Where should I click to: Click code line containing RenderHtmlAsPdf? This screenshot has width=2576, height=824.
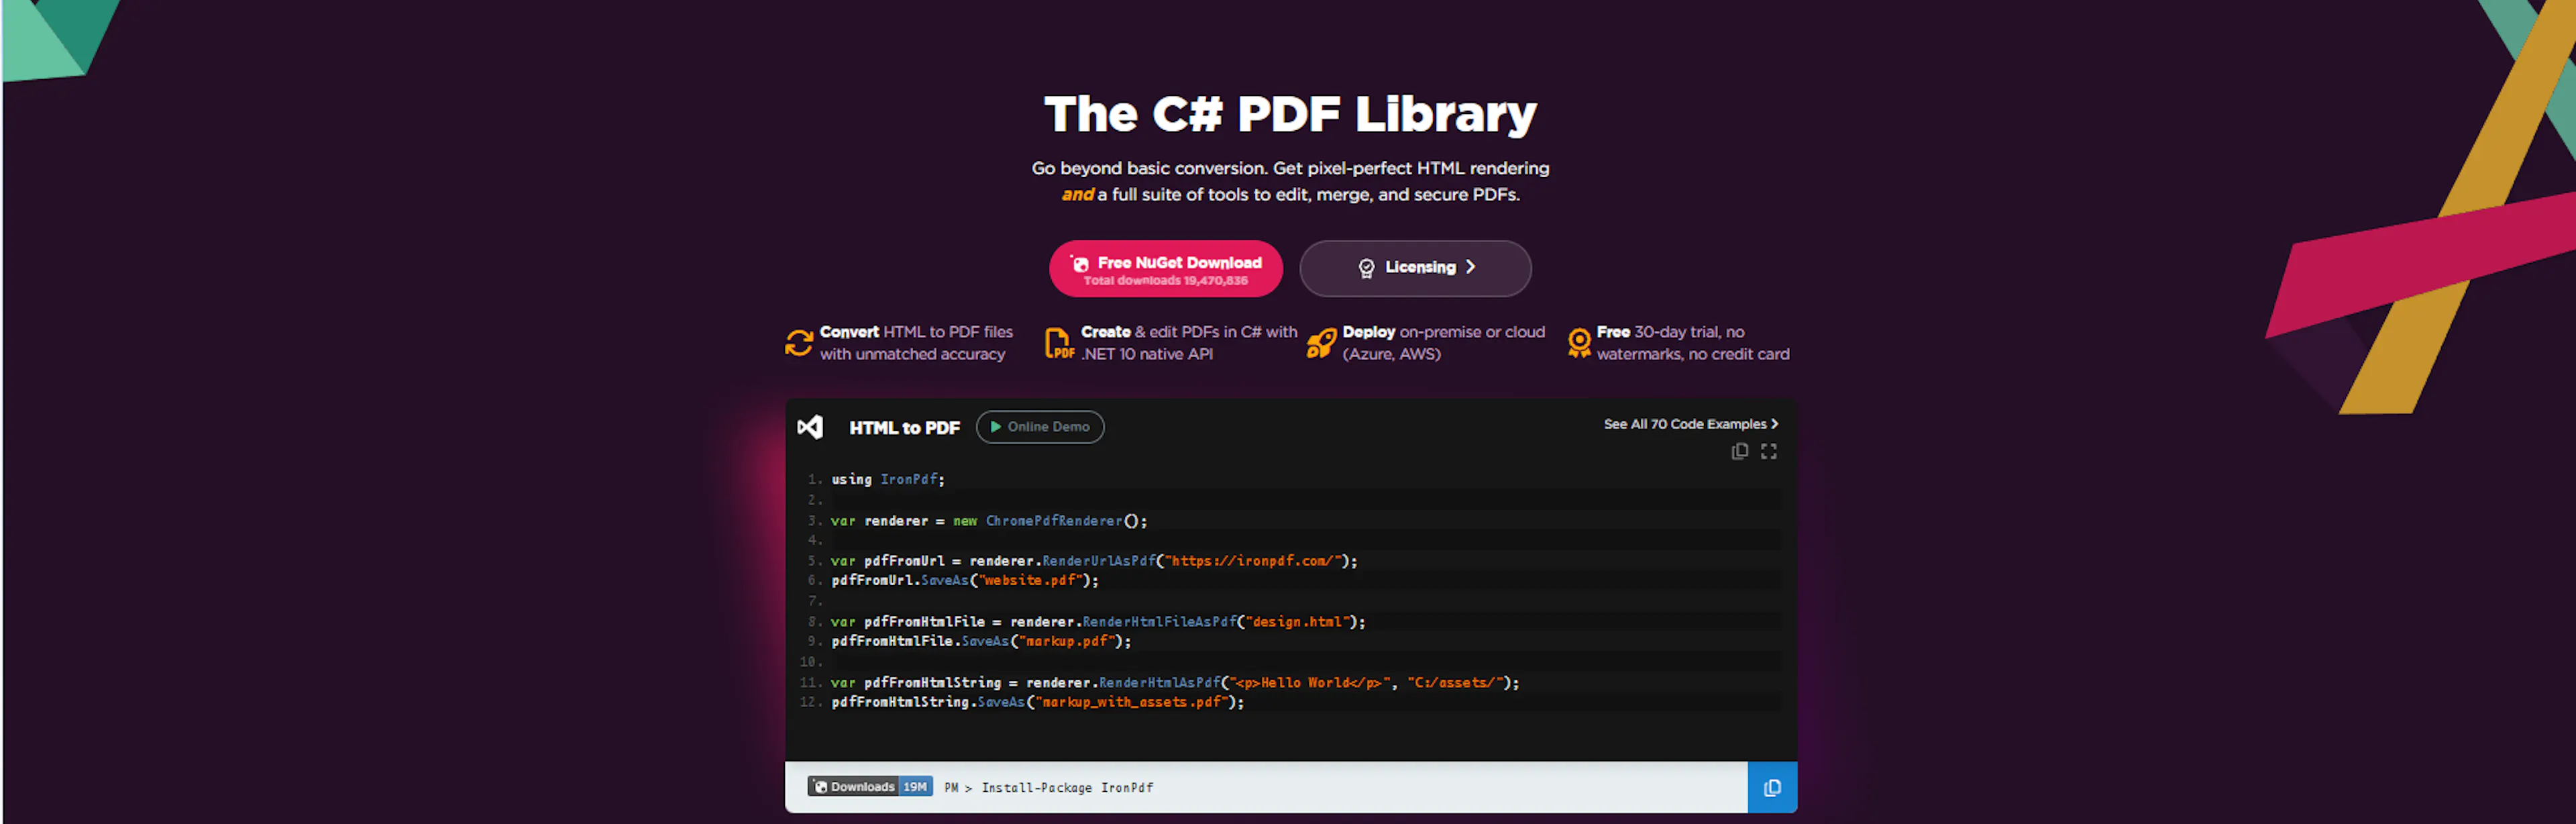(1175, 683)
